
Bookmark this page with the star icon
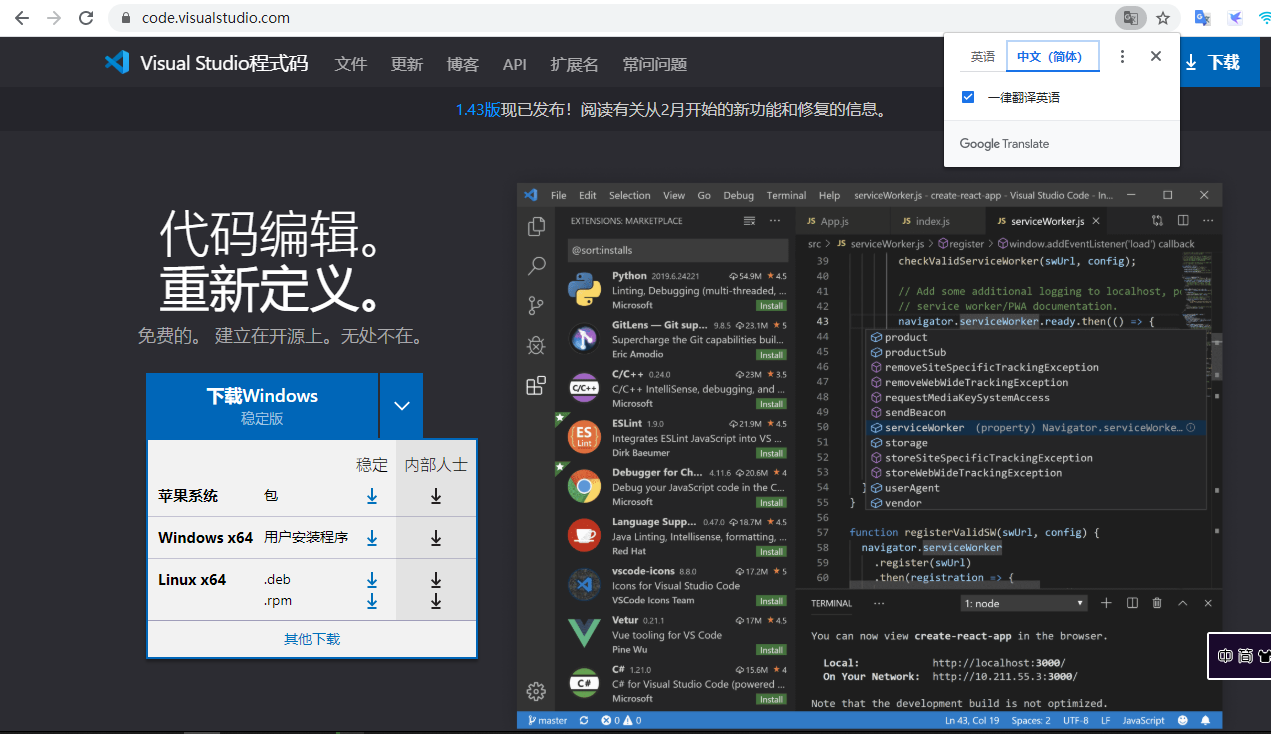tap(1162, 18)
